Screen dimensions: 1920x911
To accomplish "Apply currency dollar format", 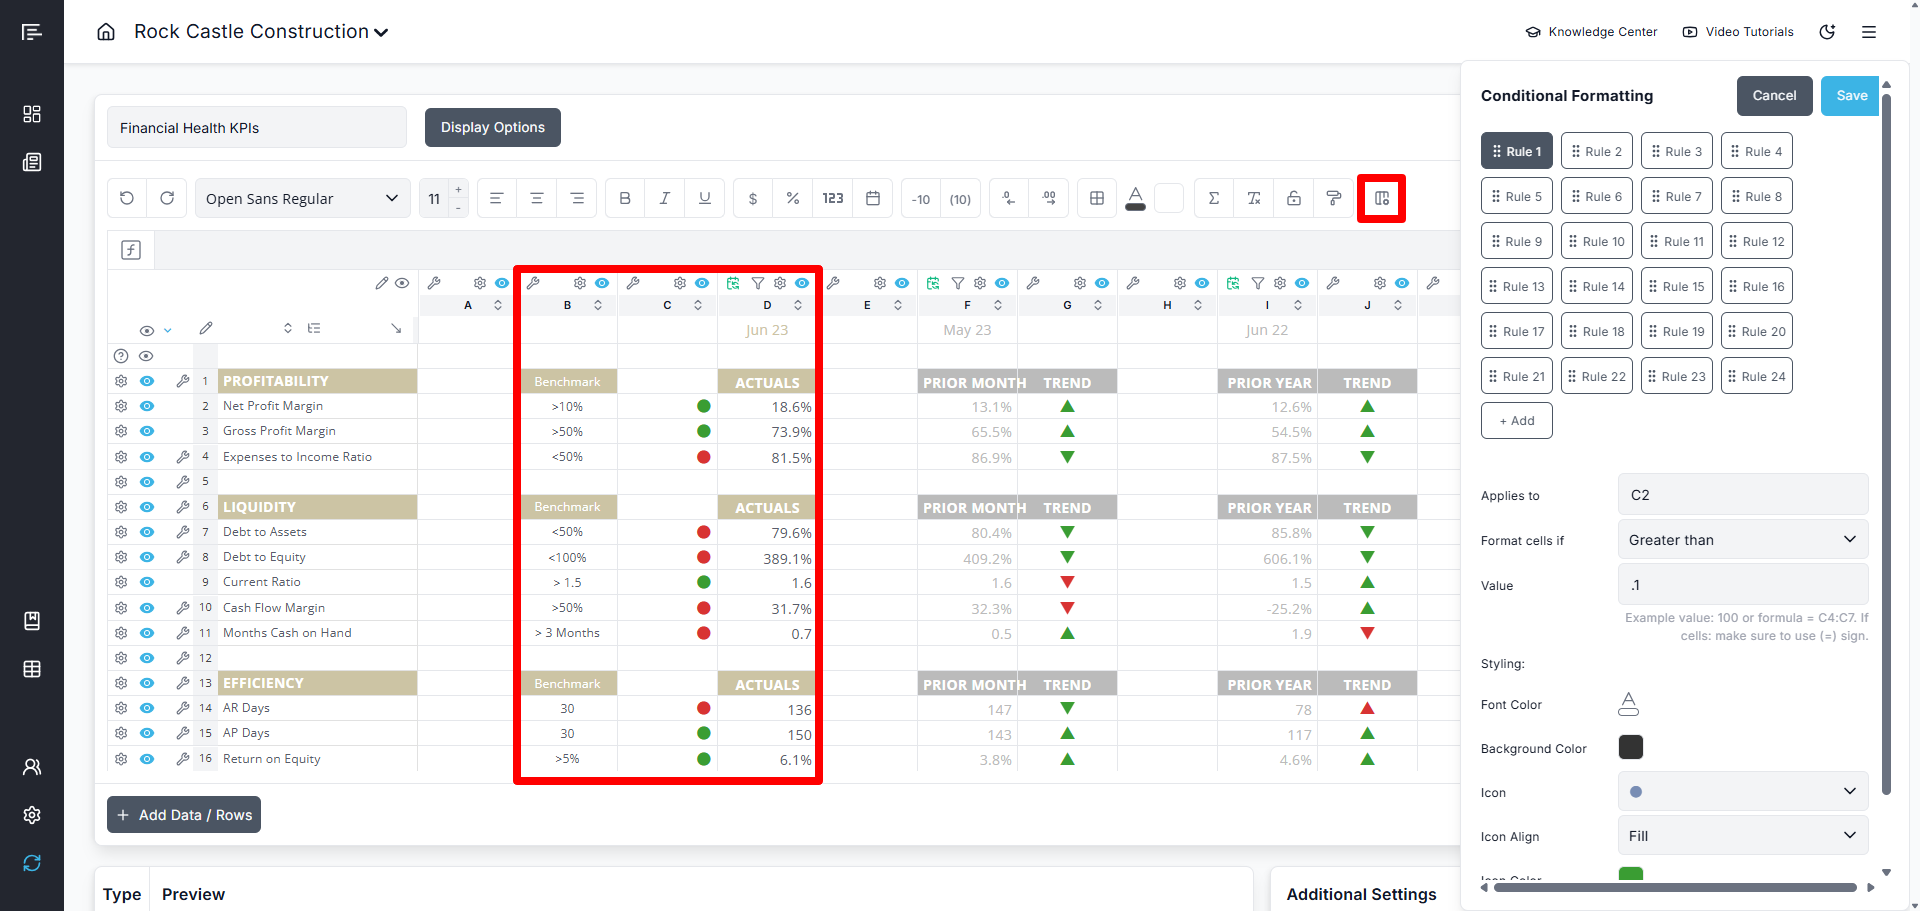I will pyautogui.click(x=753, y=198).
